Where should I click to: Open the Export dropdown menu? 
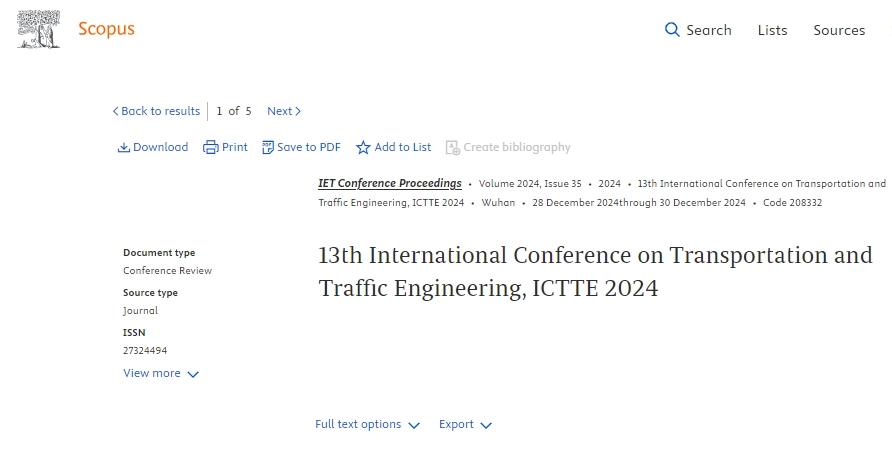tap(465, 425)
